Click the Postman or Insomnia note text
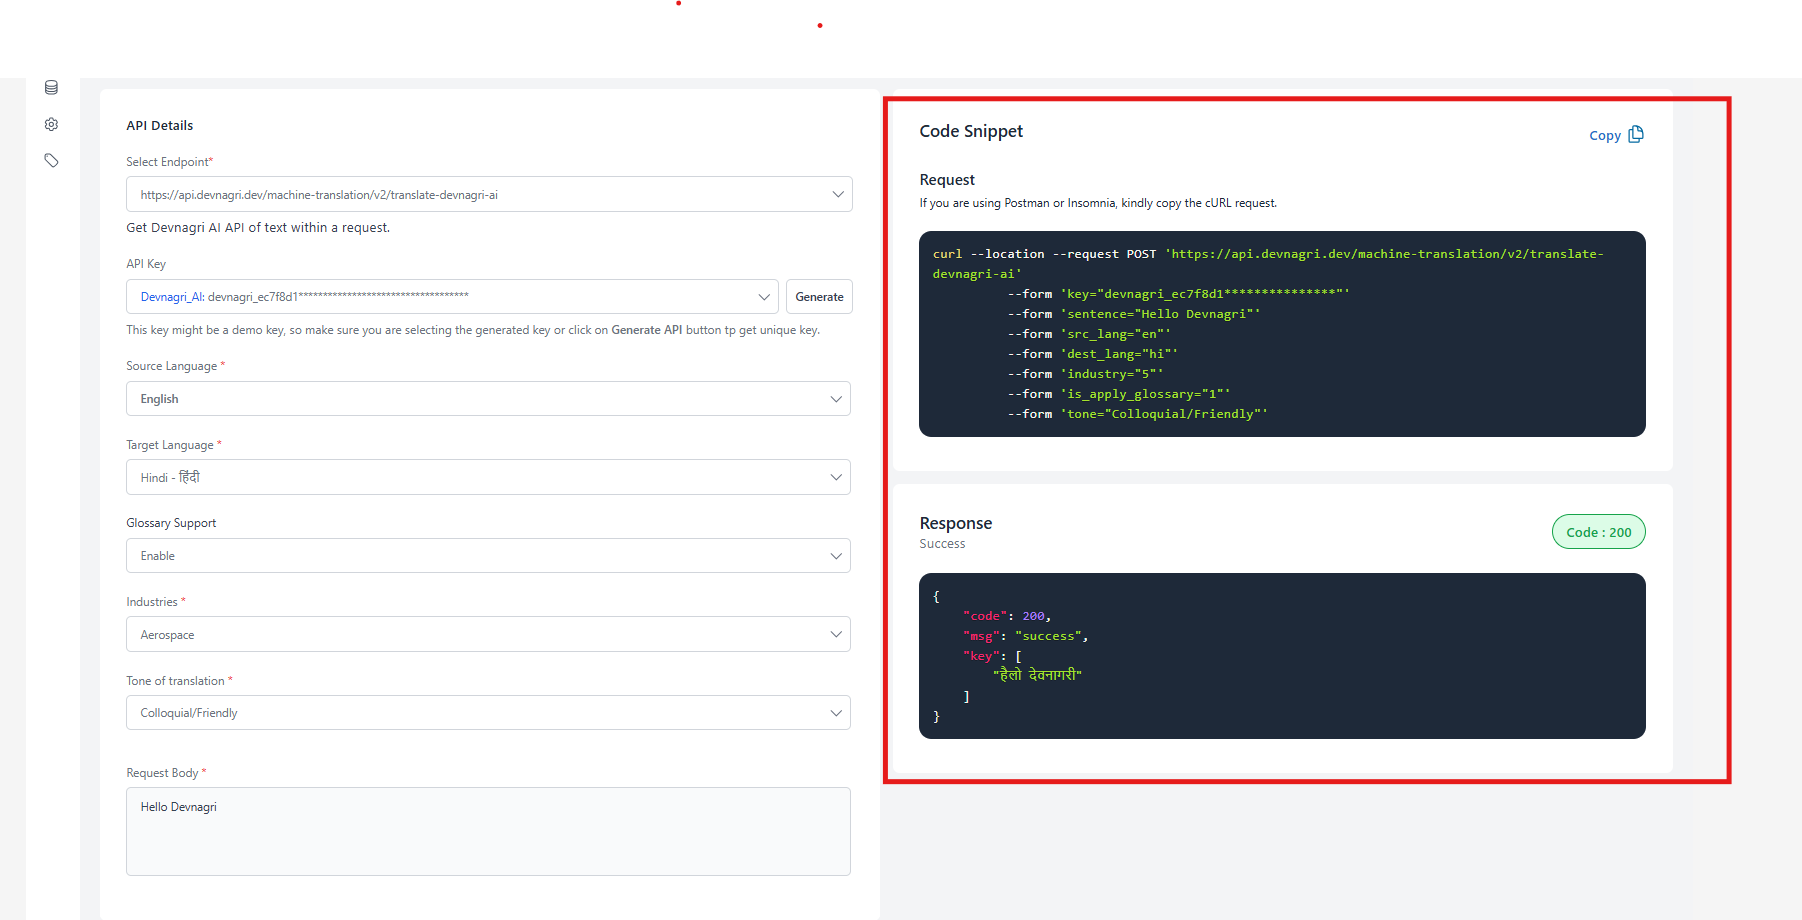 click(1098, 203)
